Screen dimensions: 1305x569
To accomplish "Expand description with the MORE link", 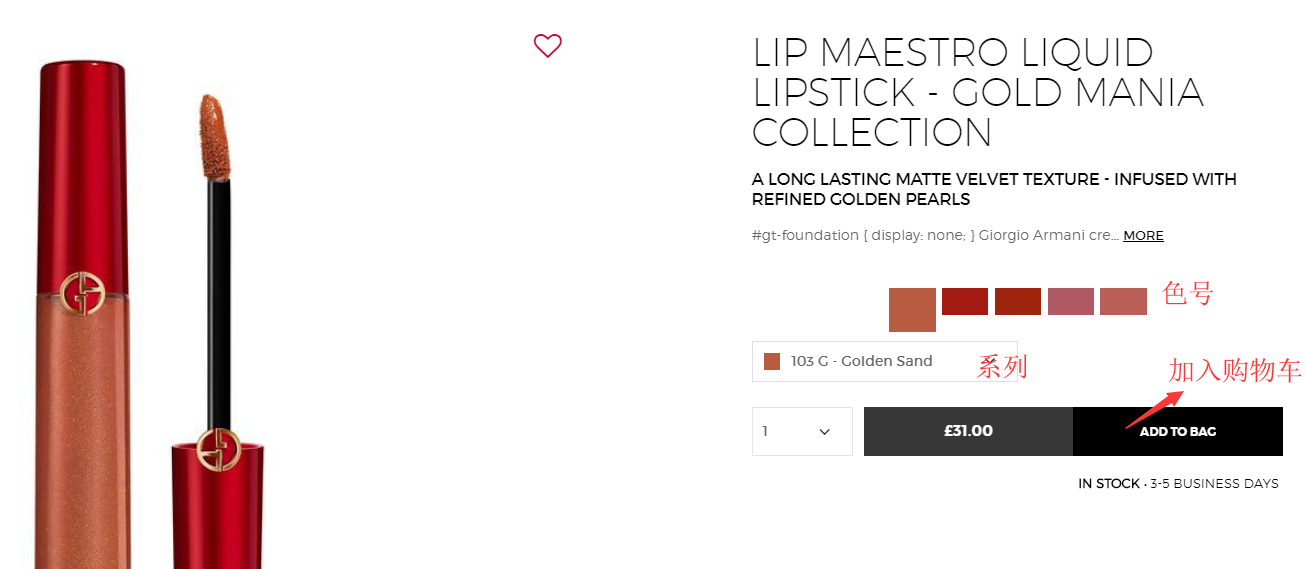I will click(1143, 236).
